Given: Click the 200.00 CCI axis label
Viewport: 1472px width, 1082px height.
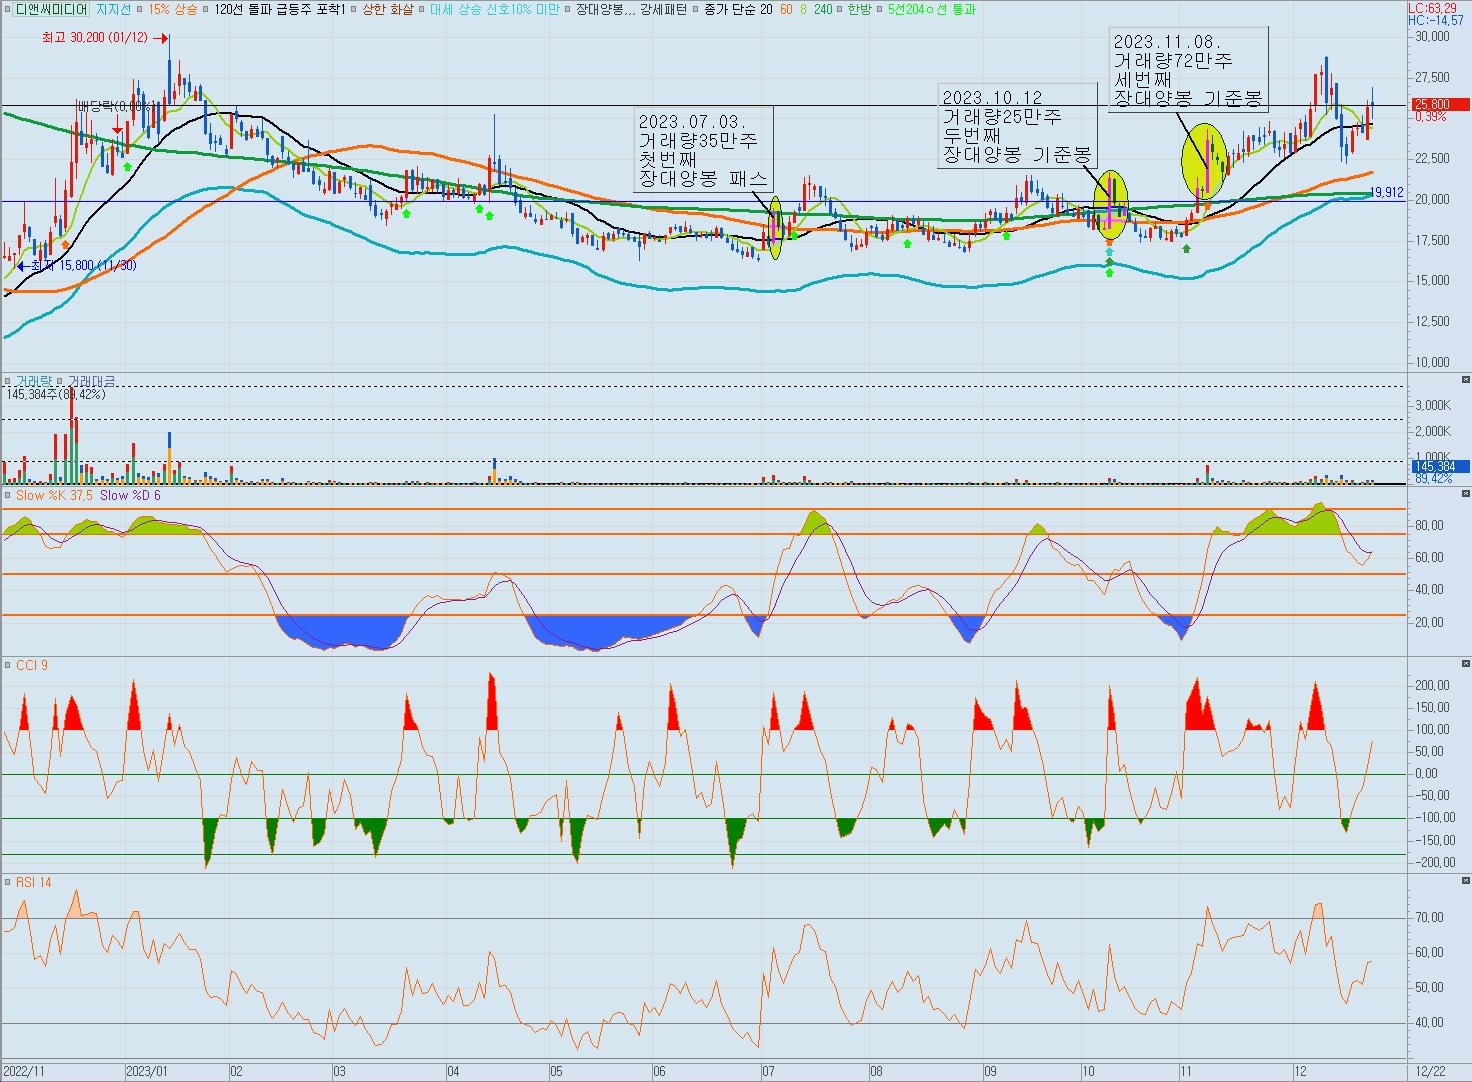Looking at the screenshot, I should [x=1433, y=685].
